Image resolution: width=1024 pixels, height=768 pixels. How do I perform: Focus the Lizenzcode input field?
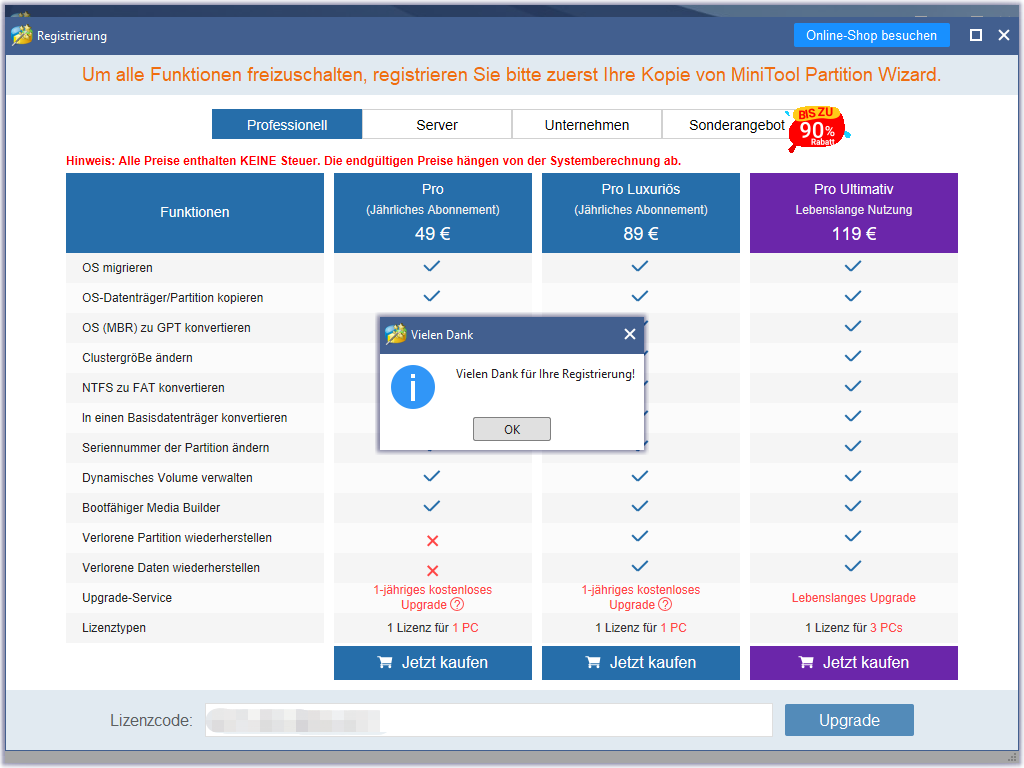488,720
